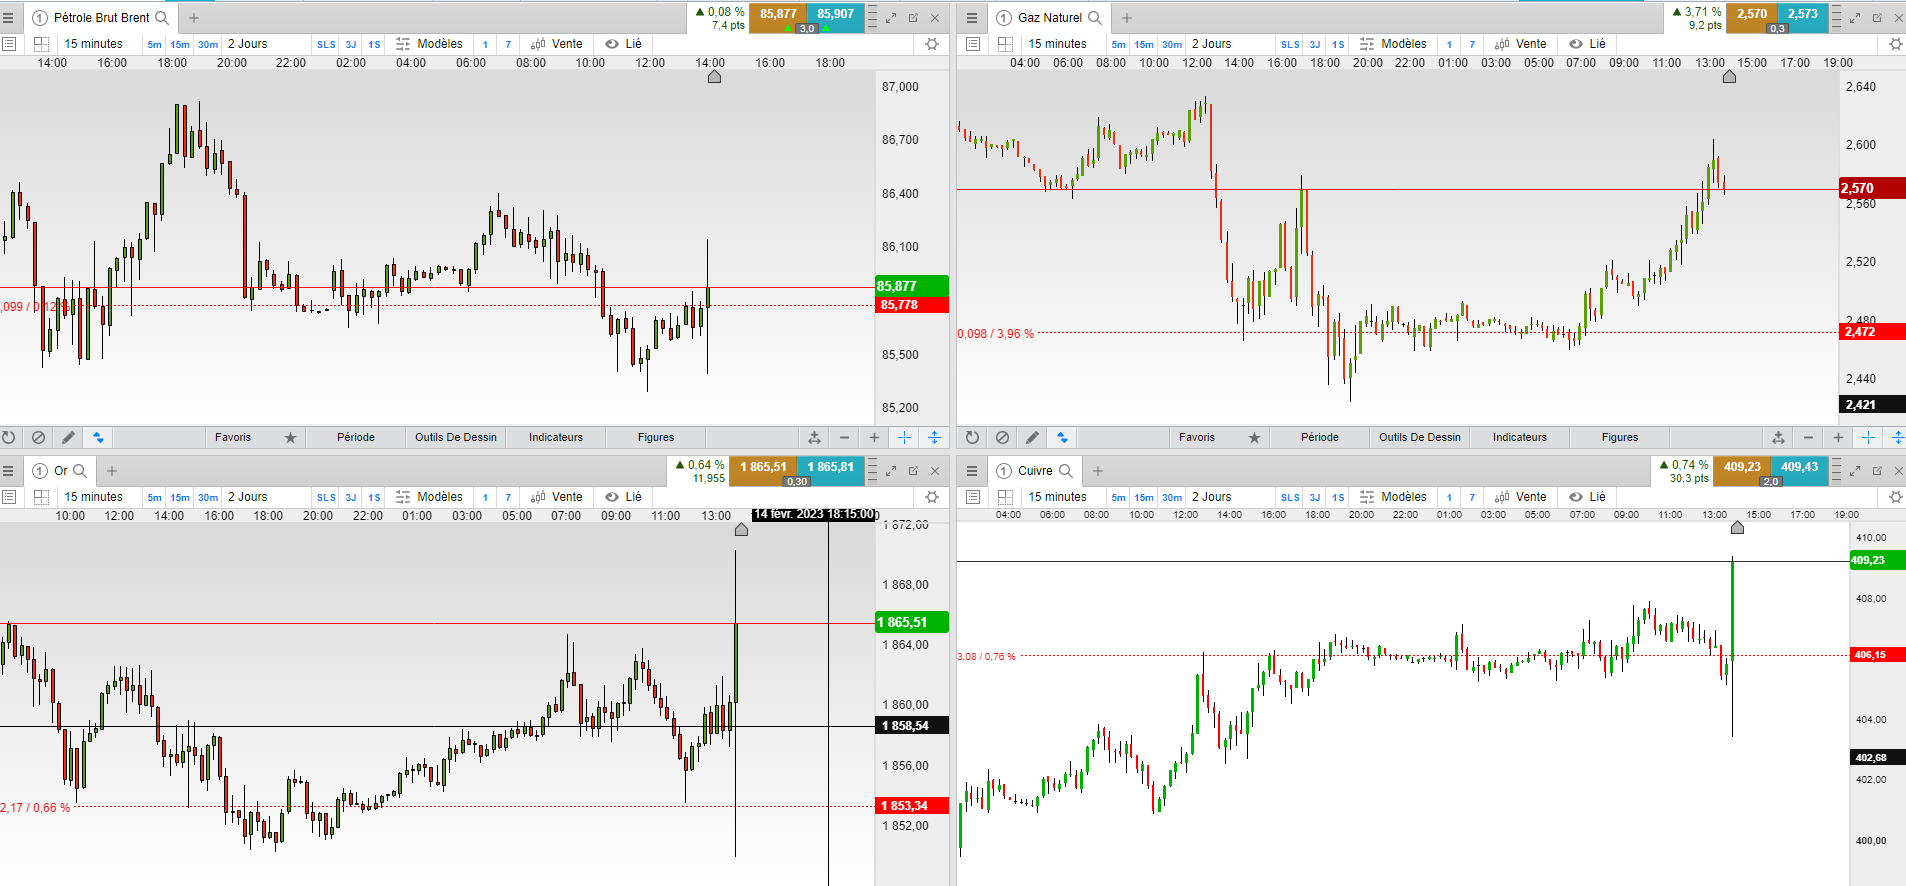
Task: Open the Indicateurs menu under Brent chart
Action: click(x=555, y=437)
